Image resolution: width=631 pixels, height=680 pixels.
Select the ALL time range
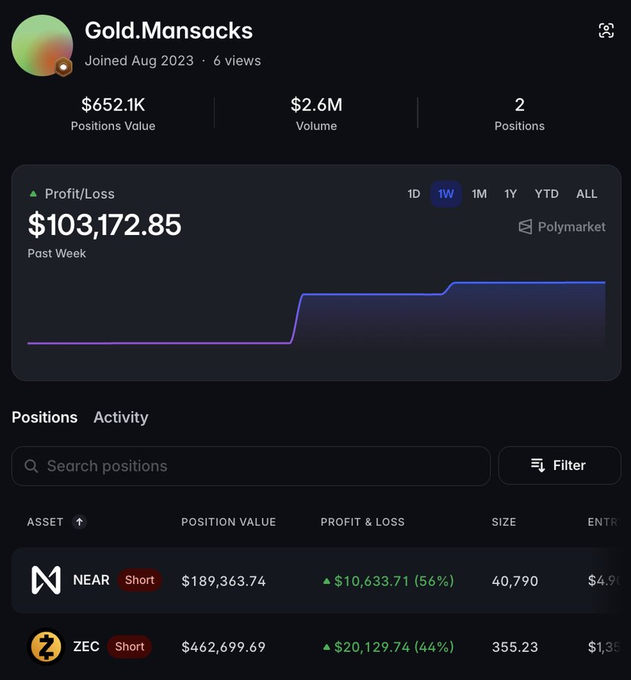point(586,194)
